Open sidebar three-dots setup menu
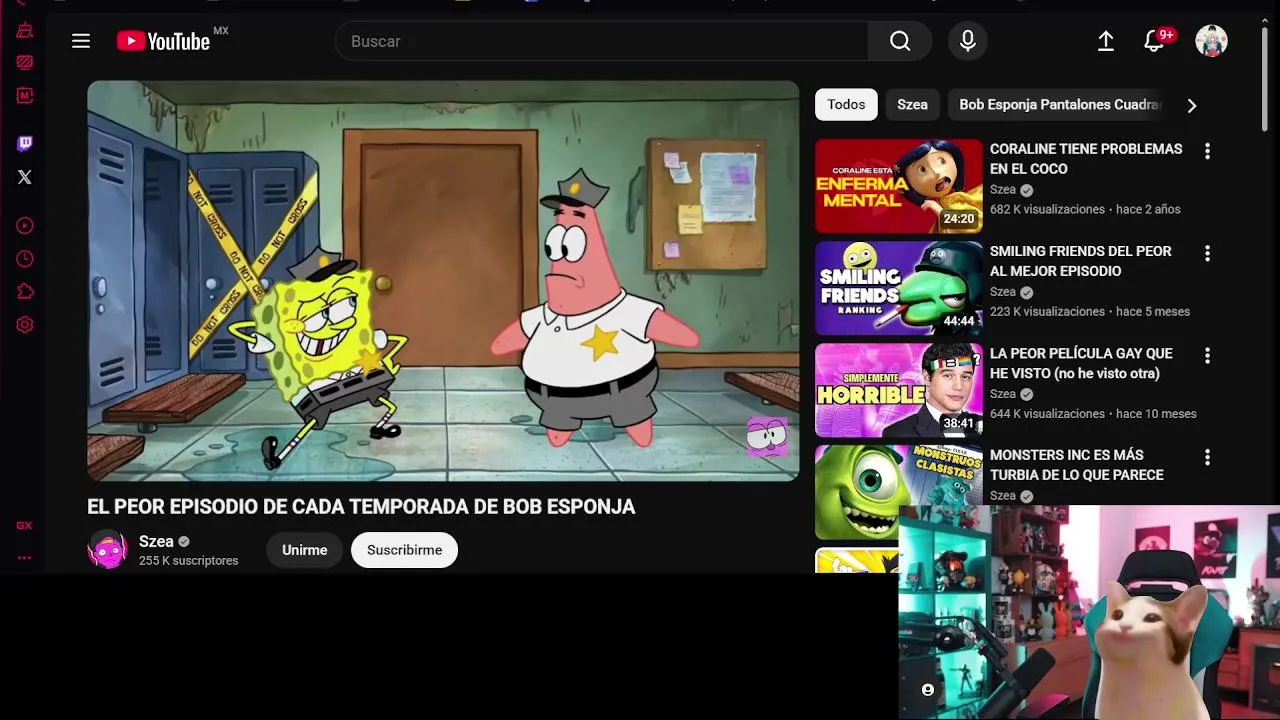This screenshot has height=720, width=1280. coord(24,558)
